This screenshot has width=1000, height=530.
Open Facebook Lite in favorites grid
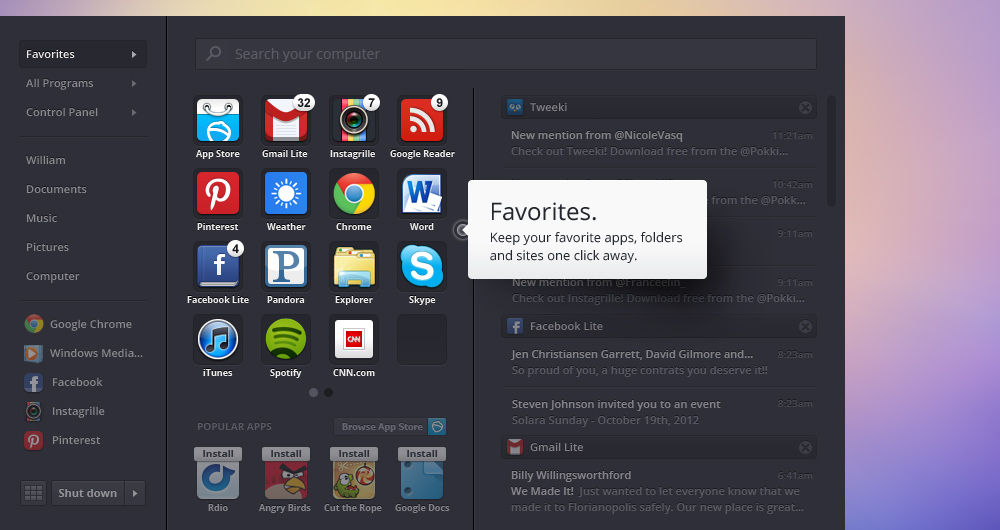[217, 266]
